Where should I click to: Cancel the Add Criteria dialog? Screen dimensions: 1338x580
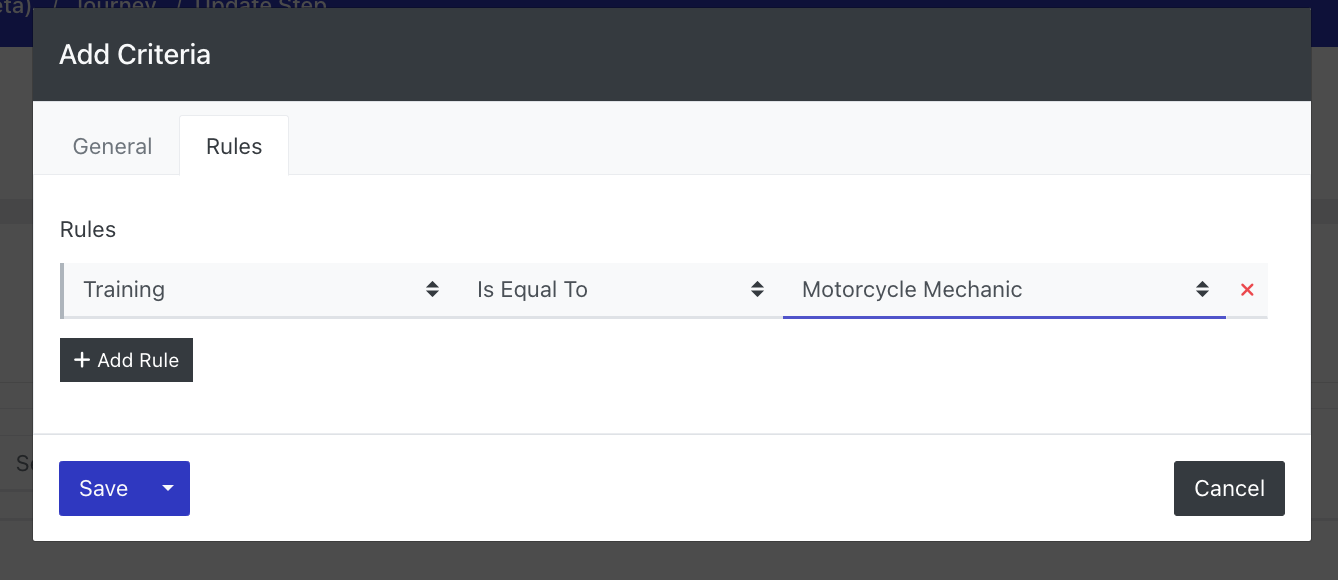1229,488
